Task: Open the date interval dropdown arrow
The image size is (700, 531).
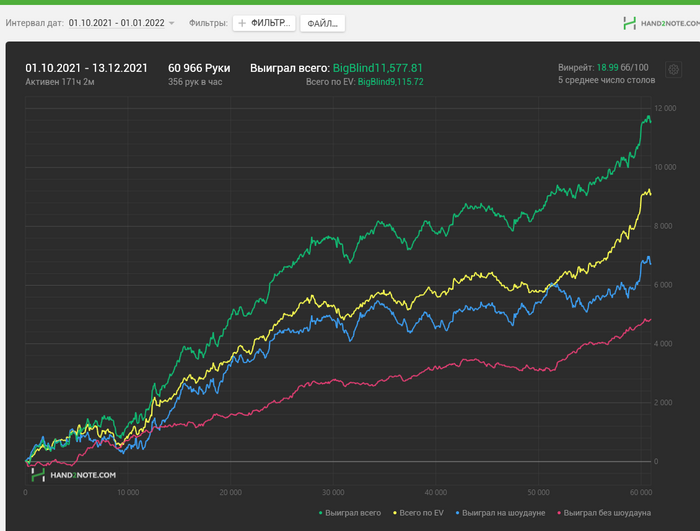Action: [171, 23]
